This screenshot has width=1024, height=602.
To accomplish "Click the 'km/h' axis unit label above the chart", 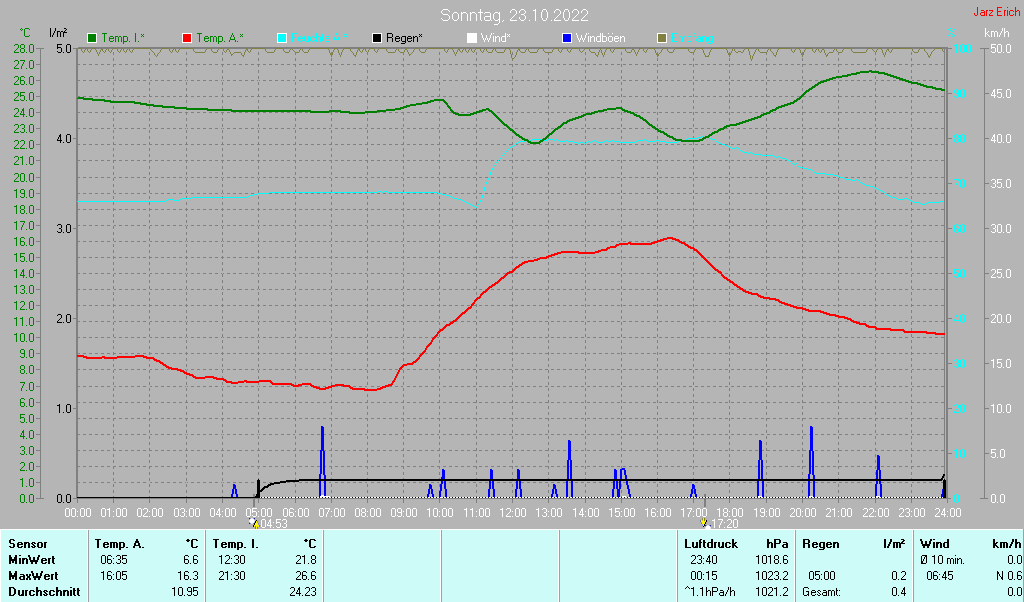I will (x=997, y=33).
